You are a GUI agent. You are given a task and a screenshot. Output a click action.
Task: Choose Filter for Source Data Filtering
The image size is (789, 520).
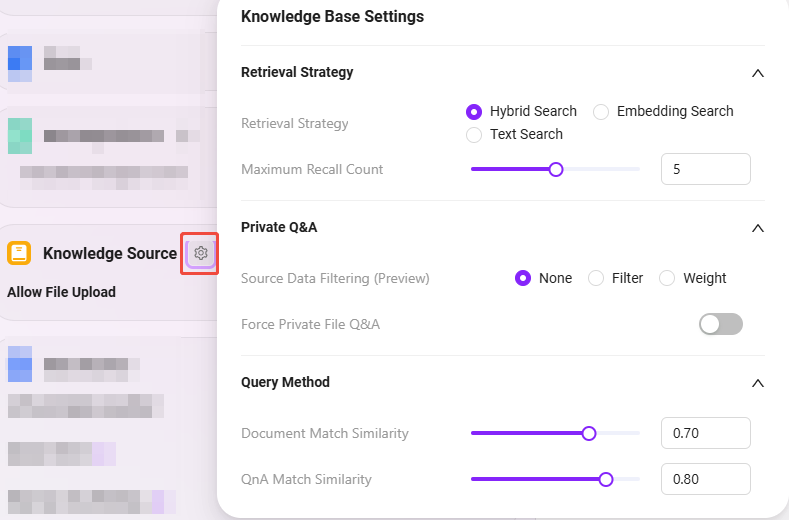point(596,278)
